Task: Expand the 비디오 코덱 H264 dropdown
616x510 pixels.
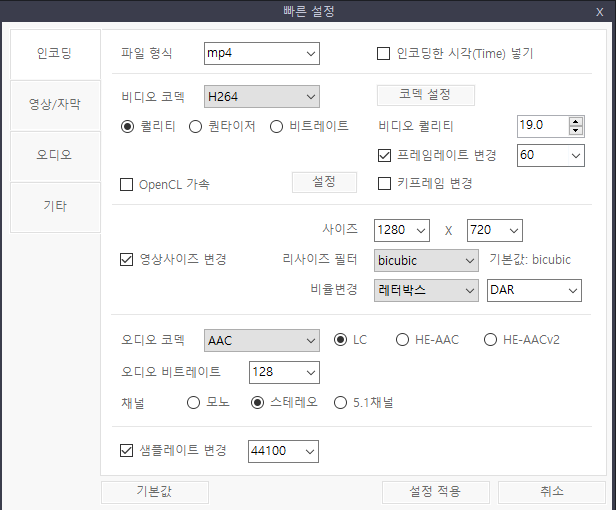Action: coord(262,97)
